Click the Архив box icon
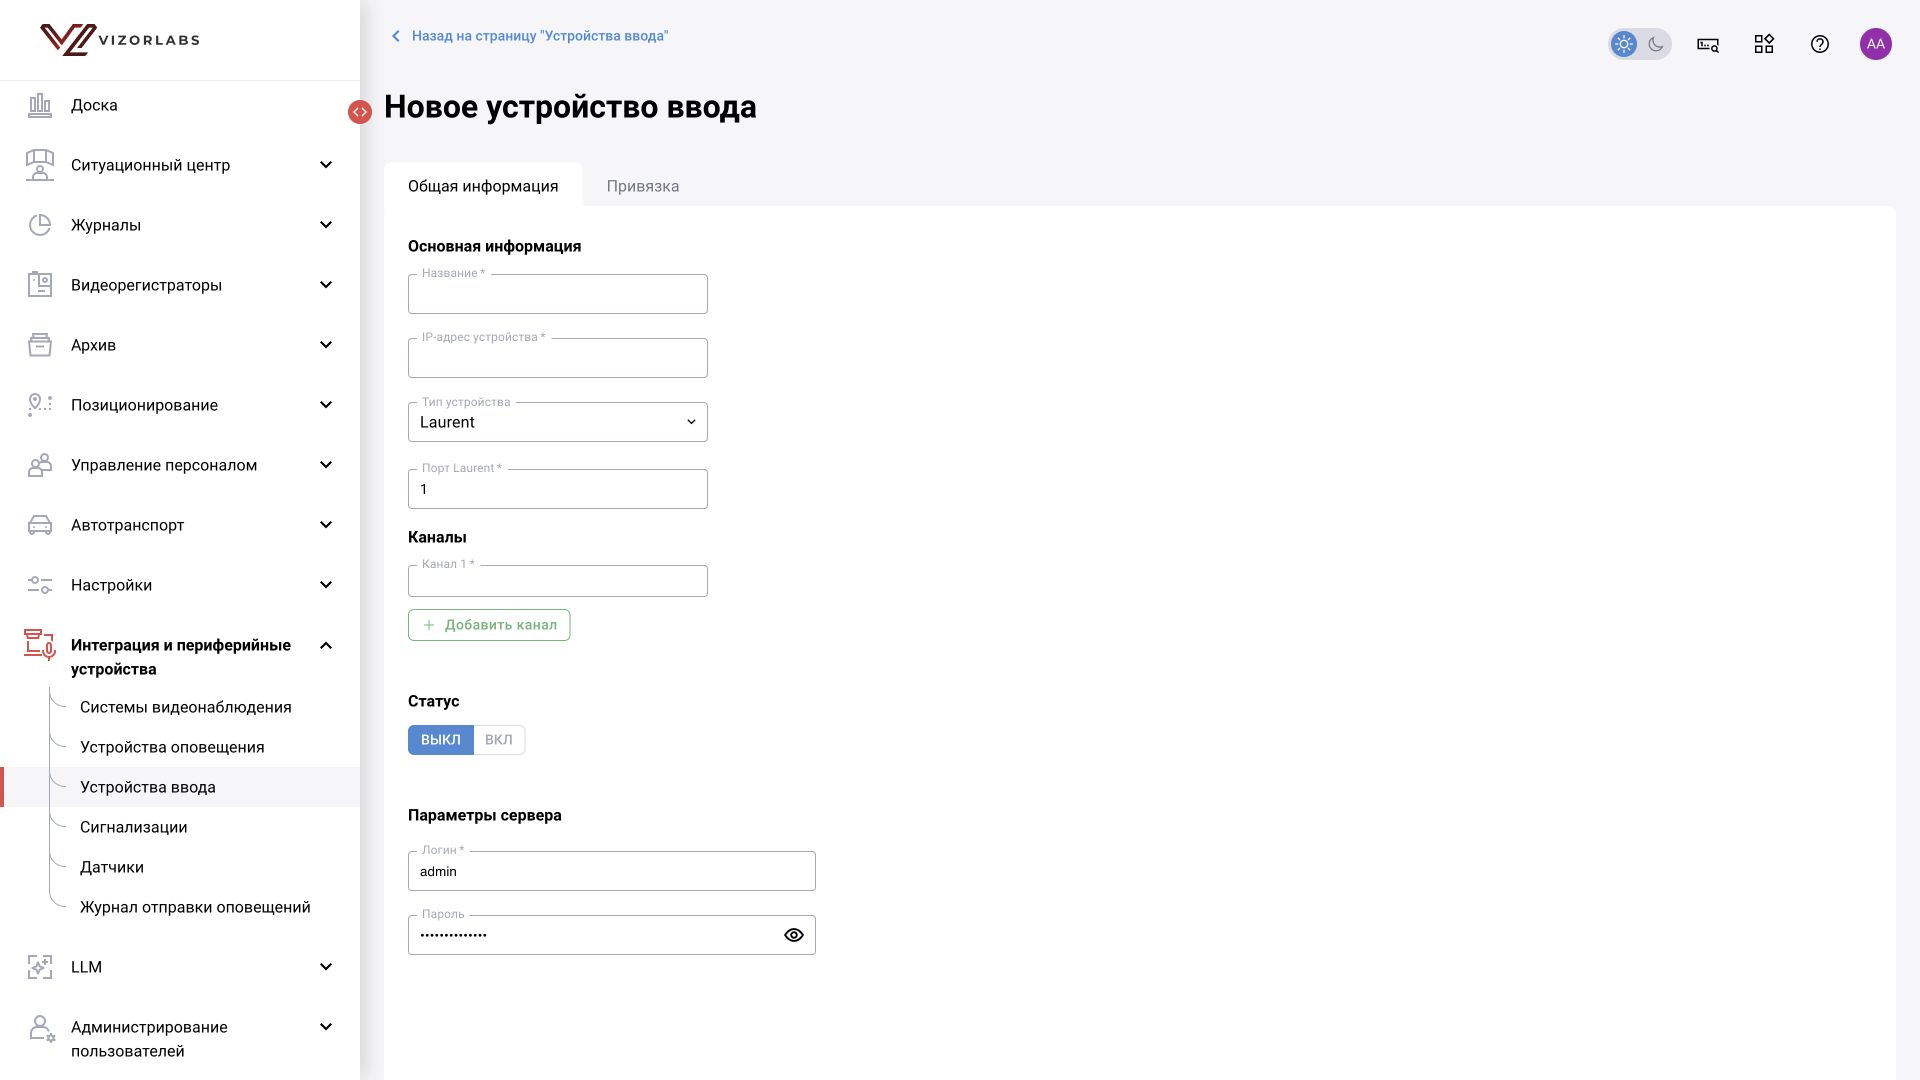 point(40,345)
